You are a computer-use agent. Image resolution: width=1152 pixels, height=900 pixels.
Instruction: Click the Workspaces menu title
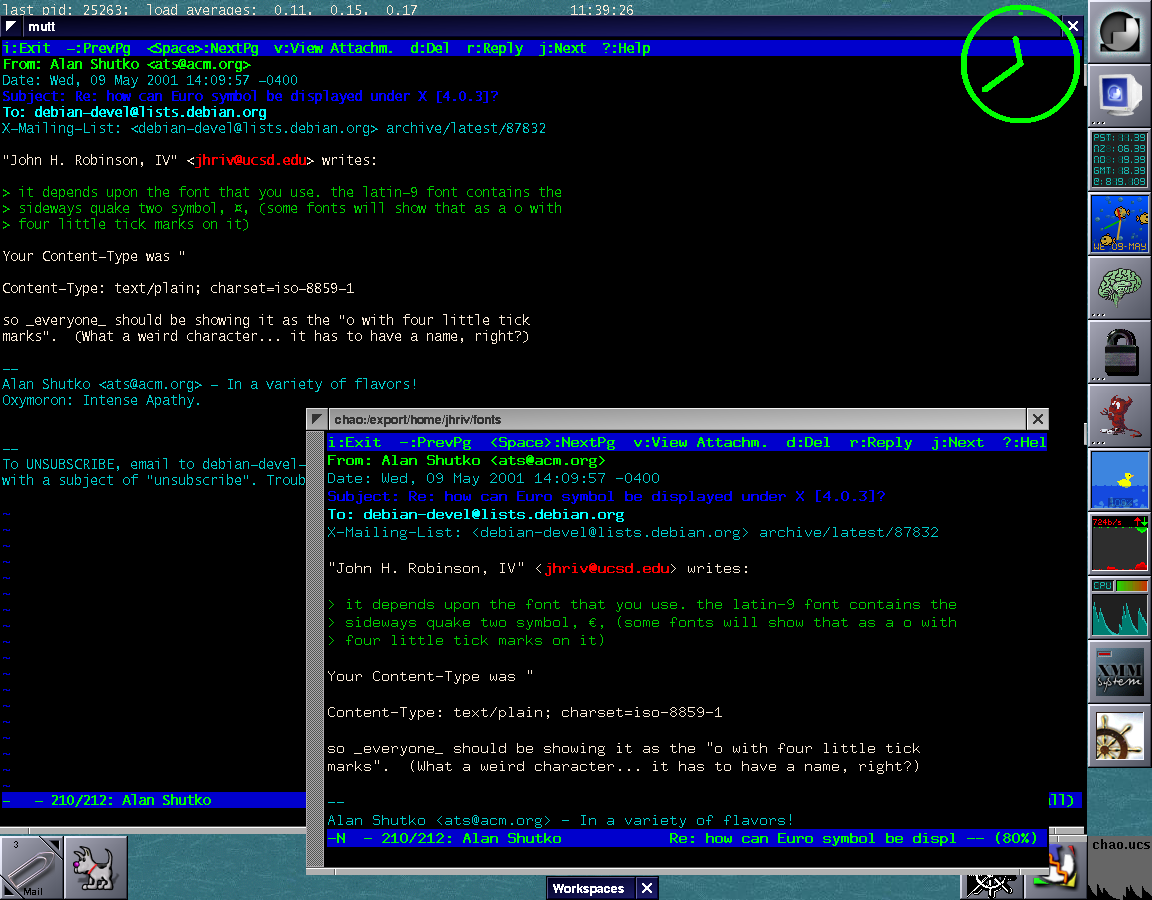click(x=588, y=888)
